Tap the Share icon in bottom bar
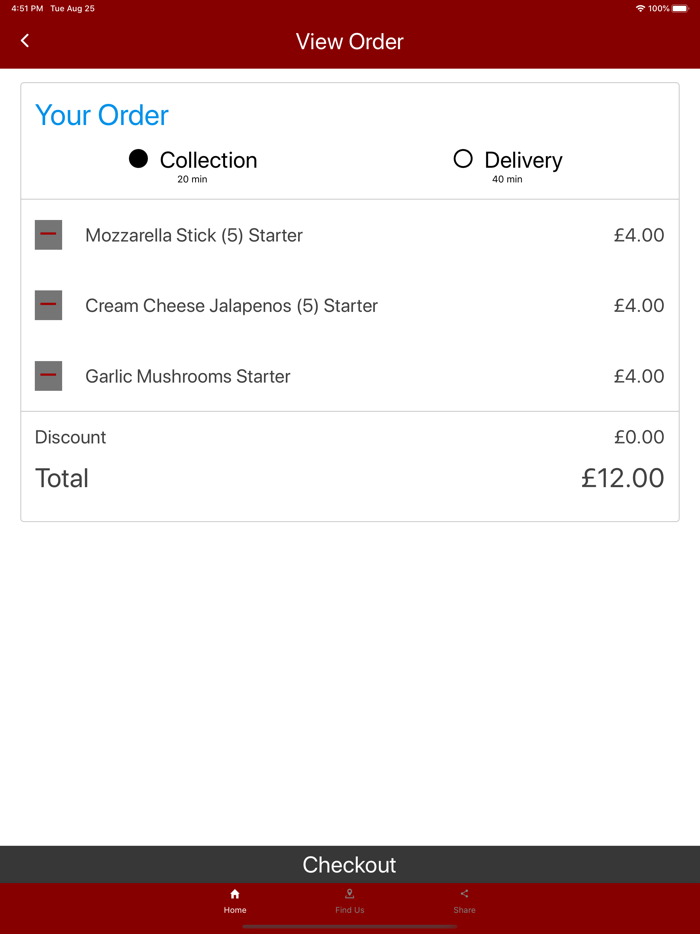The image size is (700, 934). click(464, 894)
